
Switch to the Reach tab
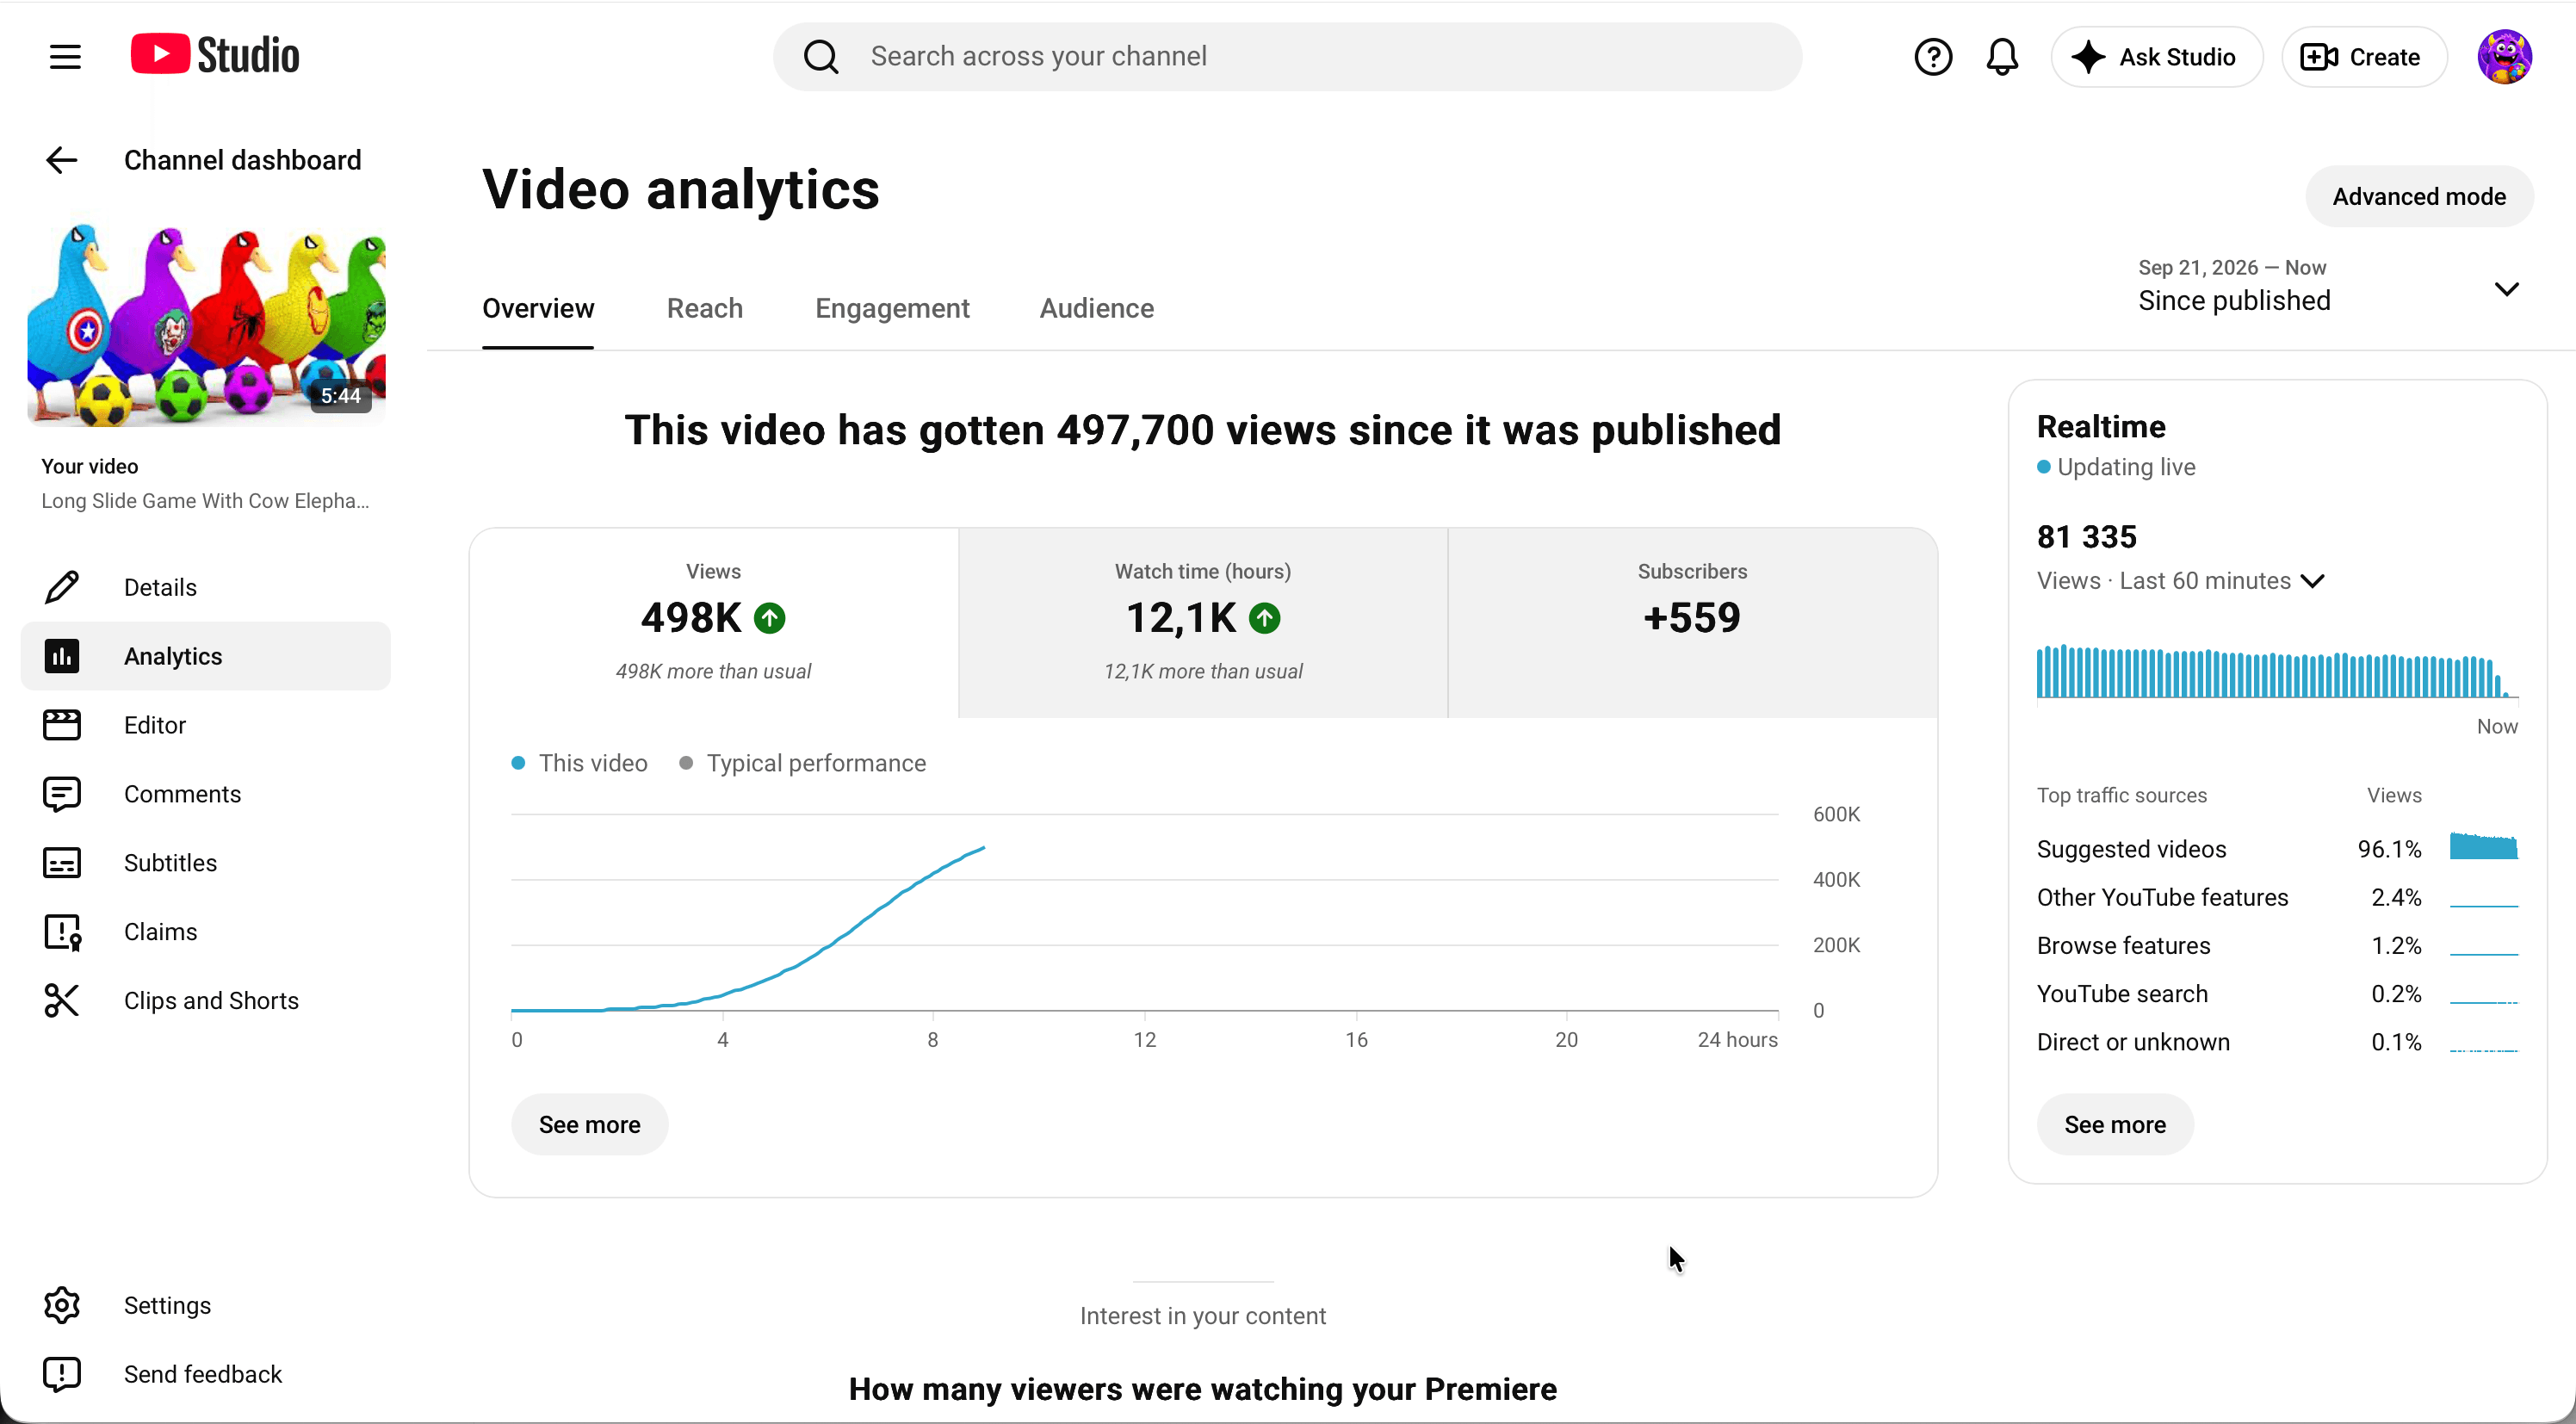pyautogui.click(x=705, y=308)
